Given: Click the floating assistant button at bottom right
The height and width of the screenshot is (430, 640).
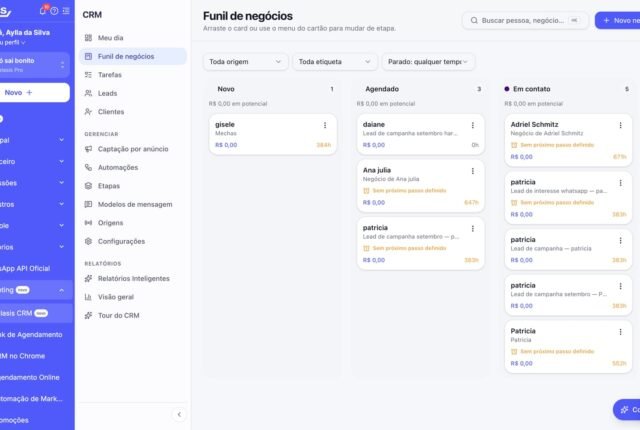Looking at the screenshot, I should tap(627, 409).
